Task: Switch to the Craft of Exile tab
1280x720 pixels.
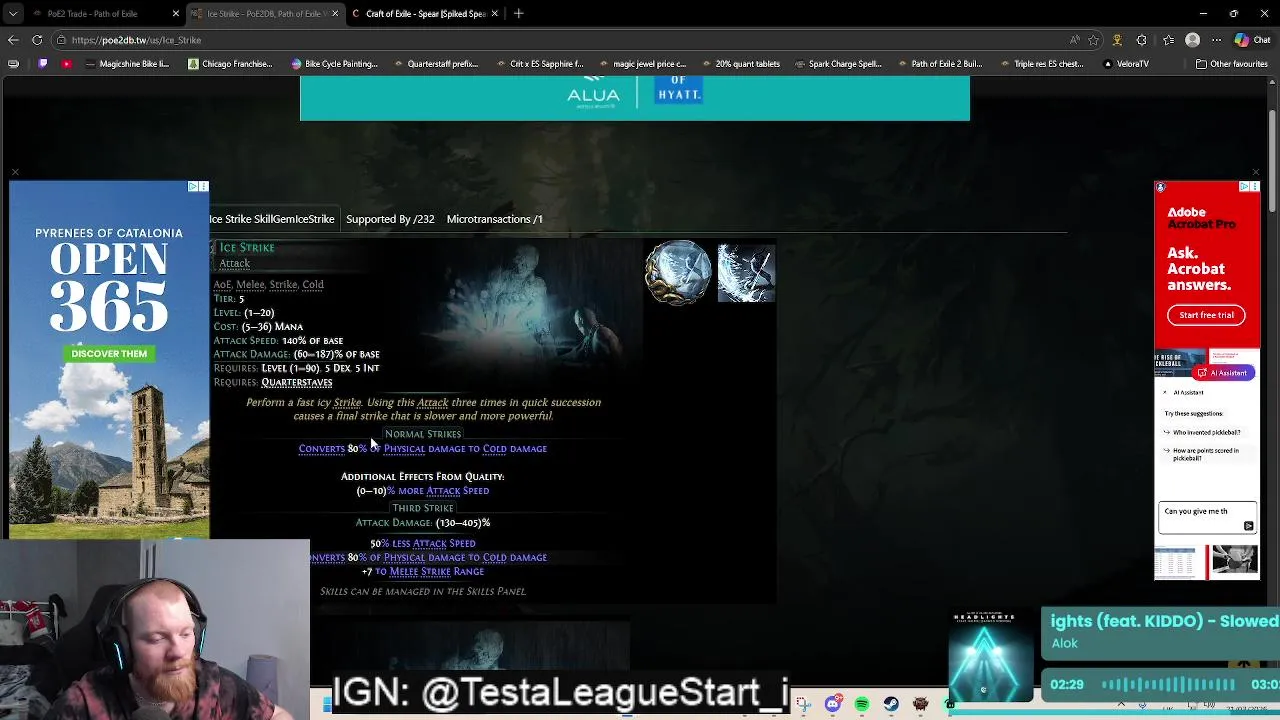Action: [x=425, y=14]
